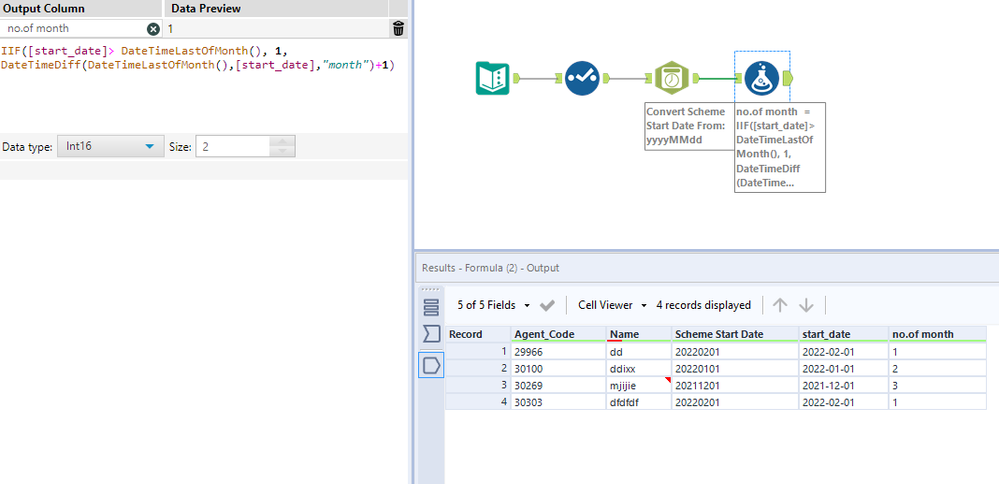999x484 pixels.
Task: Click cell with Agent_Code 29966
Action: (558, 352)
